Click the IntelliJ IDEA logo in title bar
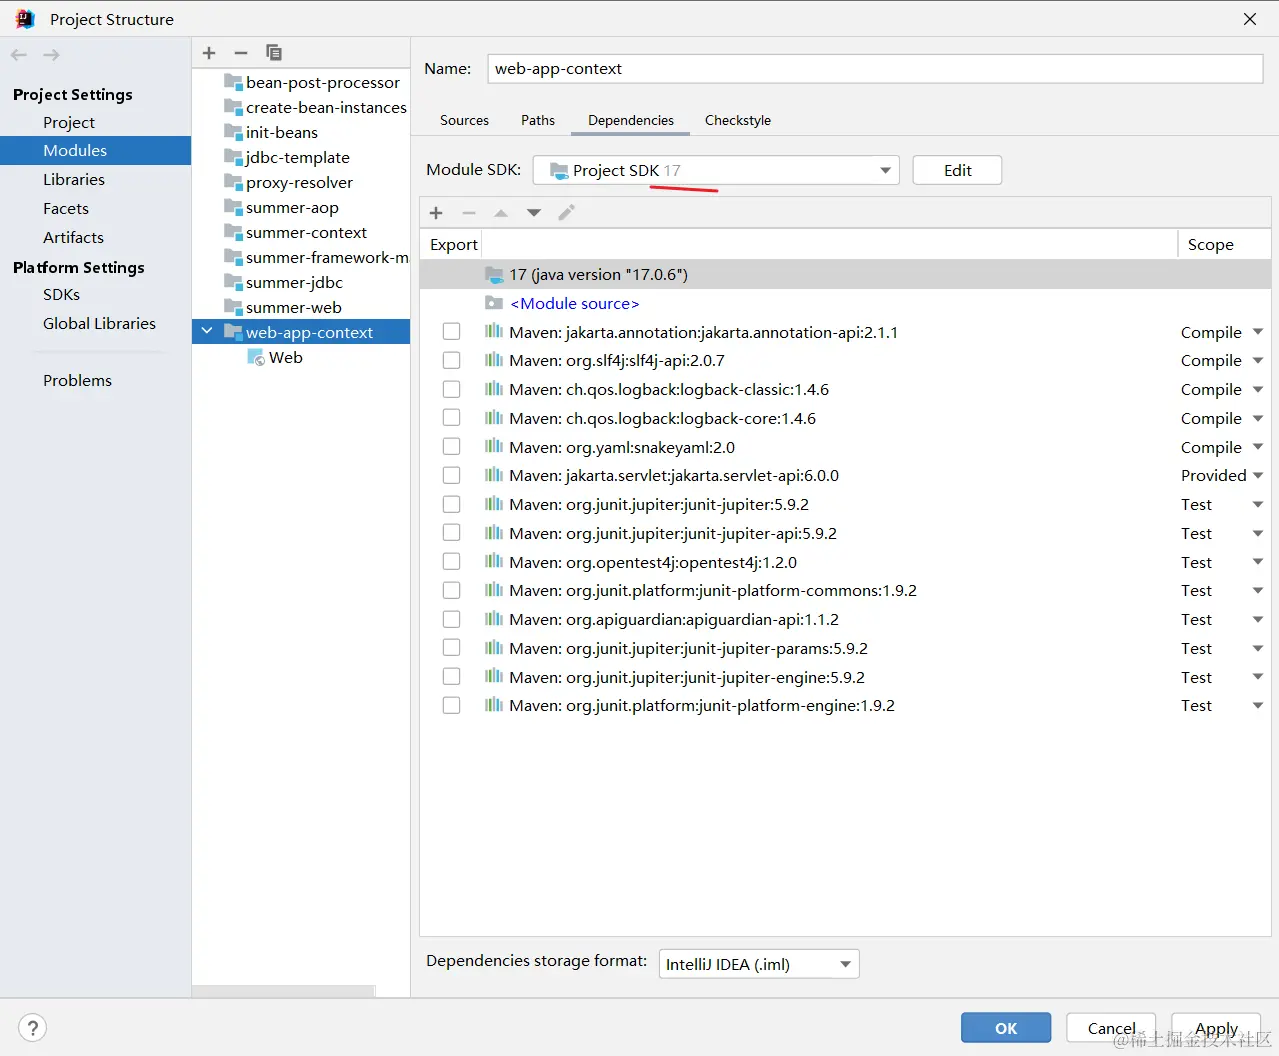The width and height of the screenshot is (1279, 1056). 25,19
